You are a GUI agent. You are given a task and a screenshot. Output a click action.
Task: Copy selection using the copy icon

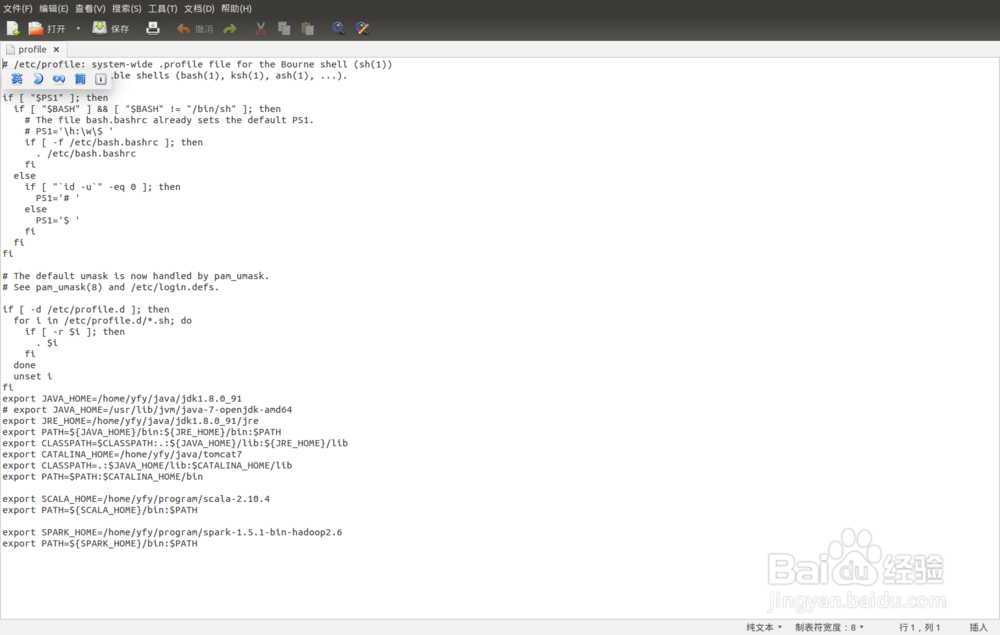pos(284,29)
